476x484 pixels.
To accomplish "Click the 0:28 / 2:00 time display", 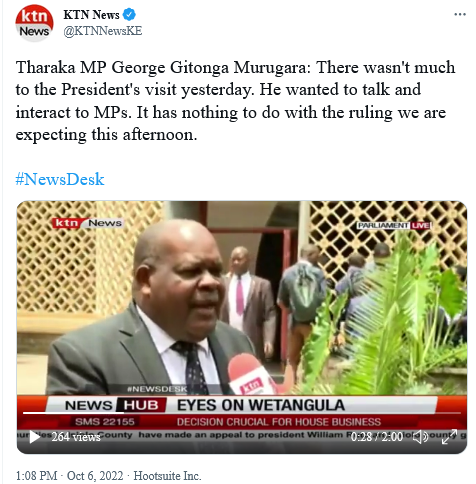I will 377,437.
